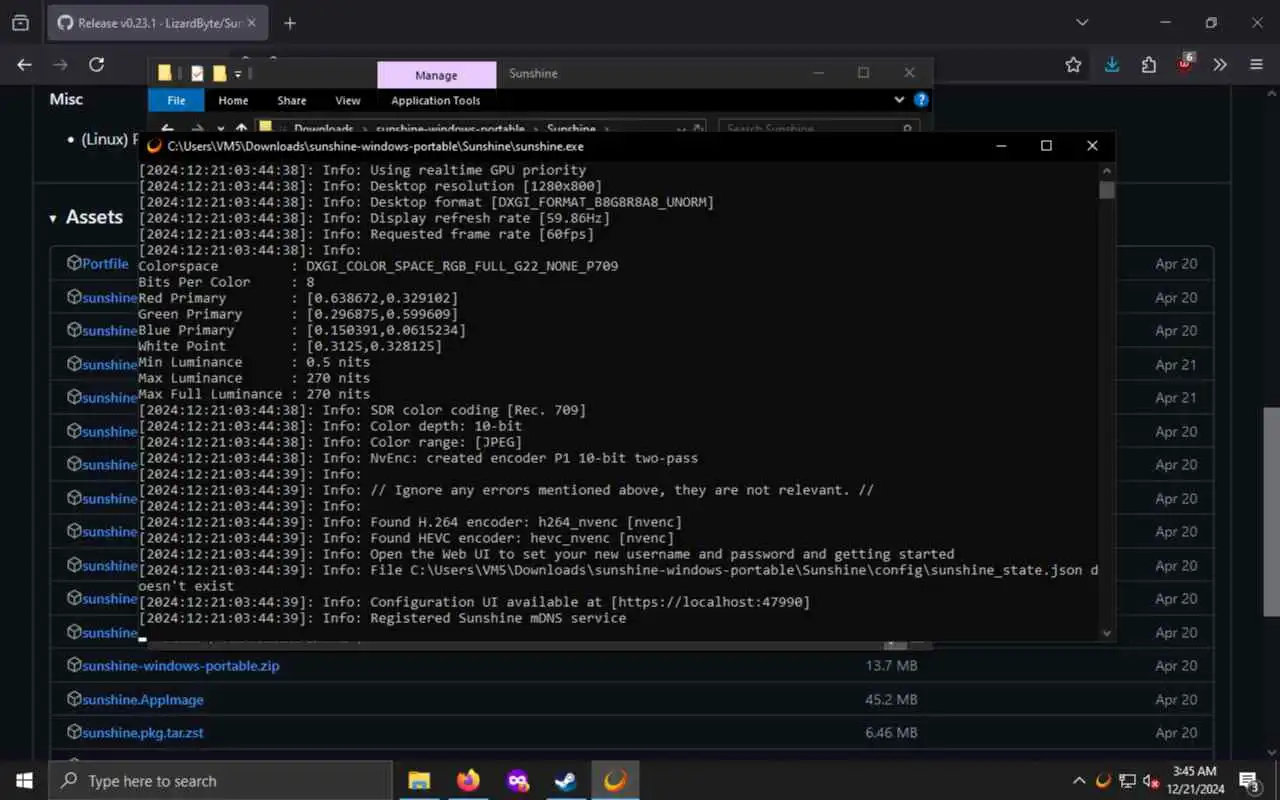Open the File menu in Explorer
Viewport: 1280px width, 800px height.
176,100
